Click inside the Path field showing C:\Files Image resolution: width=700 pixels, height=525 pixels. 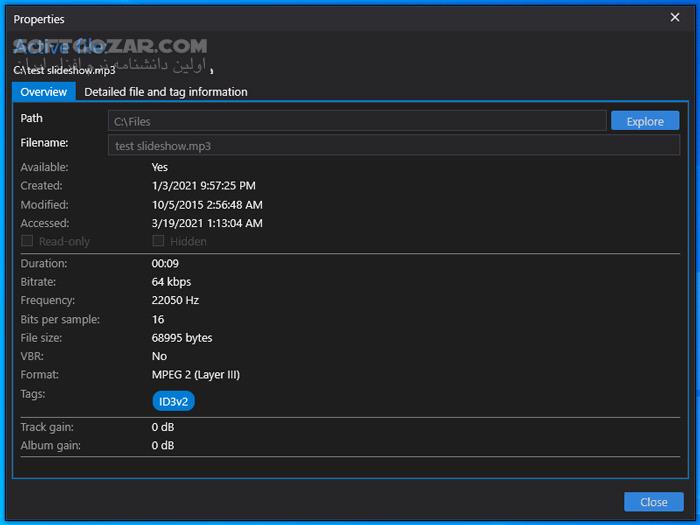tap(357, 121)
